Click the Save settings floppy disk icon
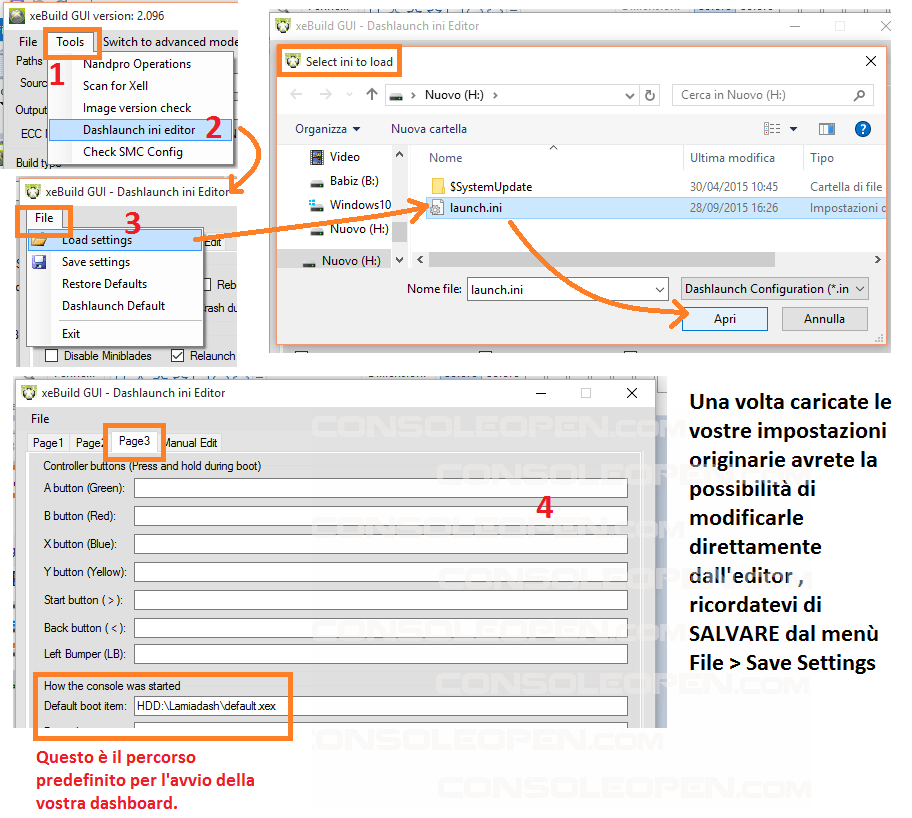 pos(39,262)
